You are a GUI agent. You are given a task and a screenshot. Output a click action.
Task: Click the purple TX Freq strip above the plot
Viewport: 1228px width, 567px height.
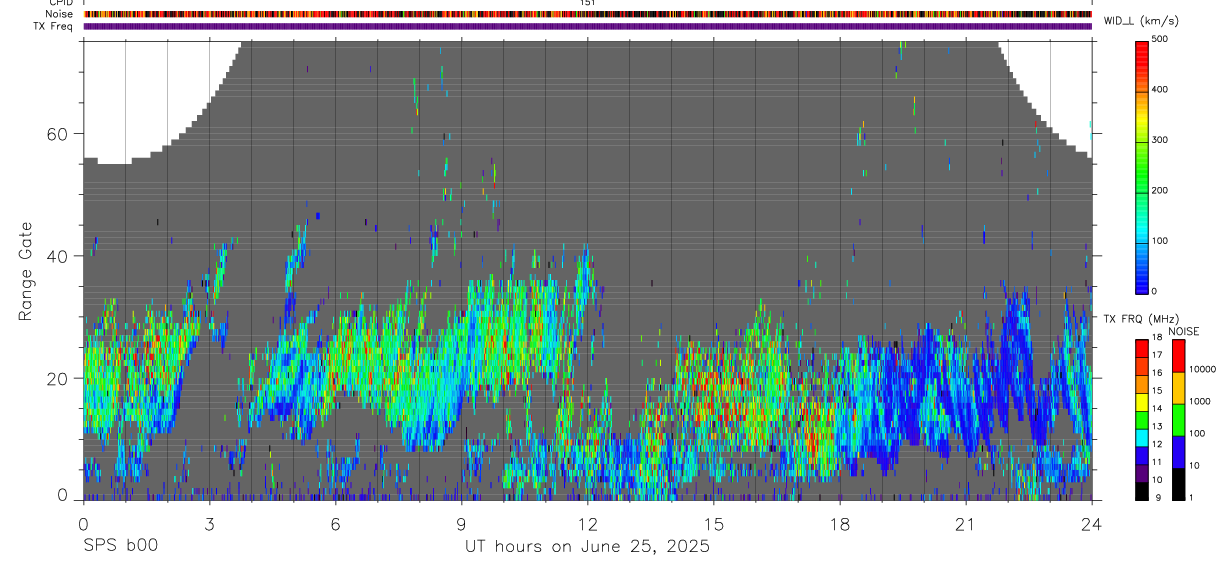588,26
